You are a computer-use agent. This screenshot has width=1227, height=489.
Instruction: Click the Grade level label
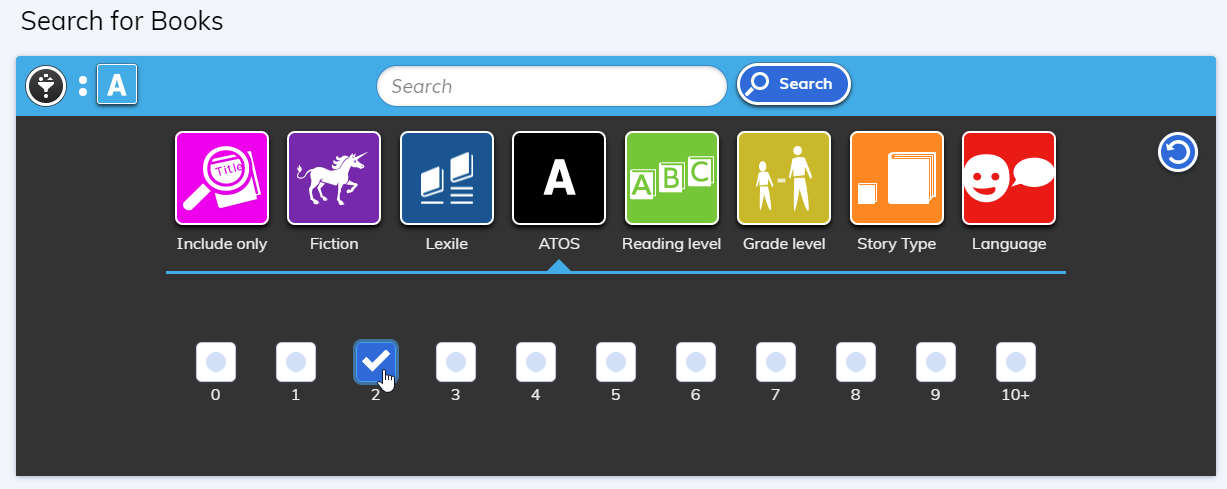point(784,244)
